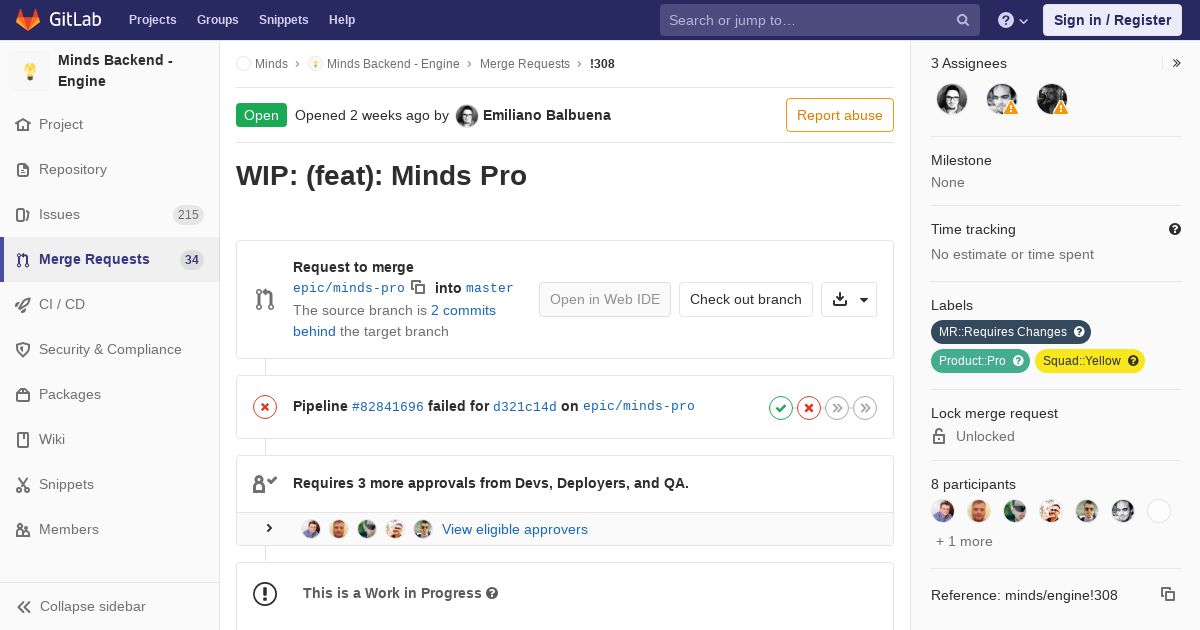Open Projects in top navigation

(x=152, y=20)
